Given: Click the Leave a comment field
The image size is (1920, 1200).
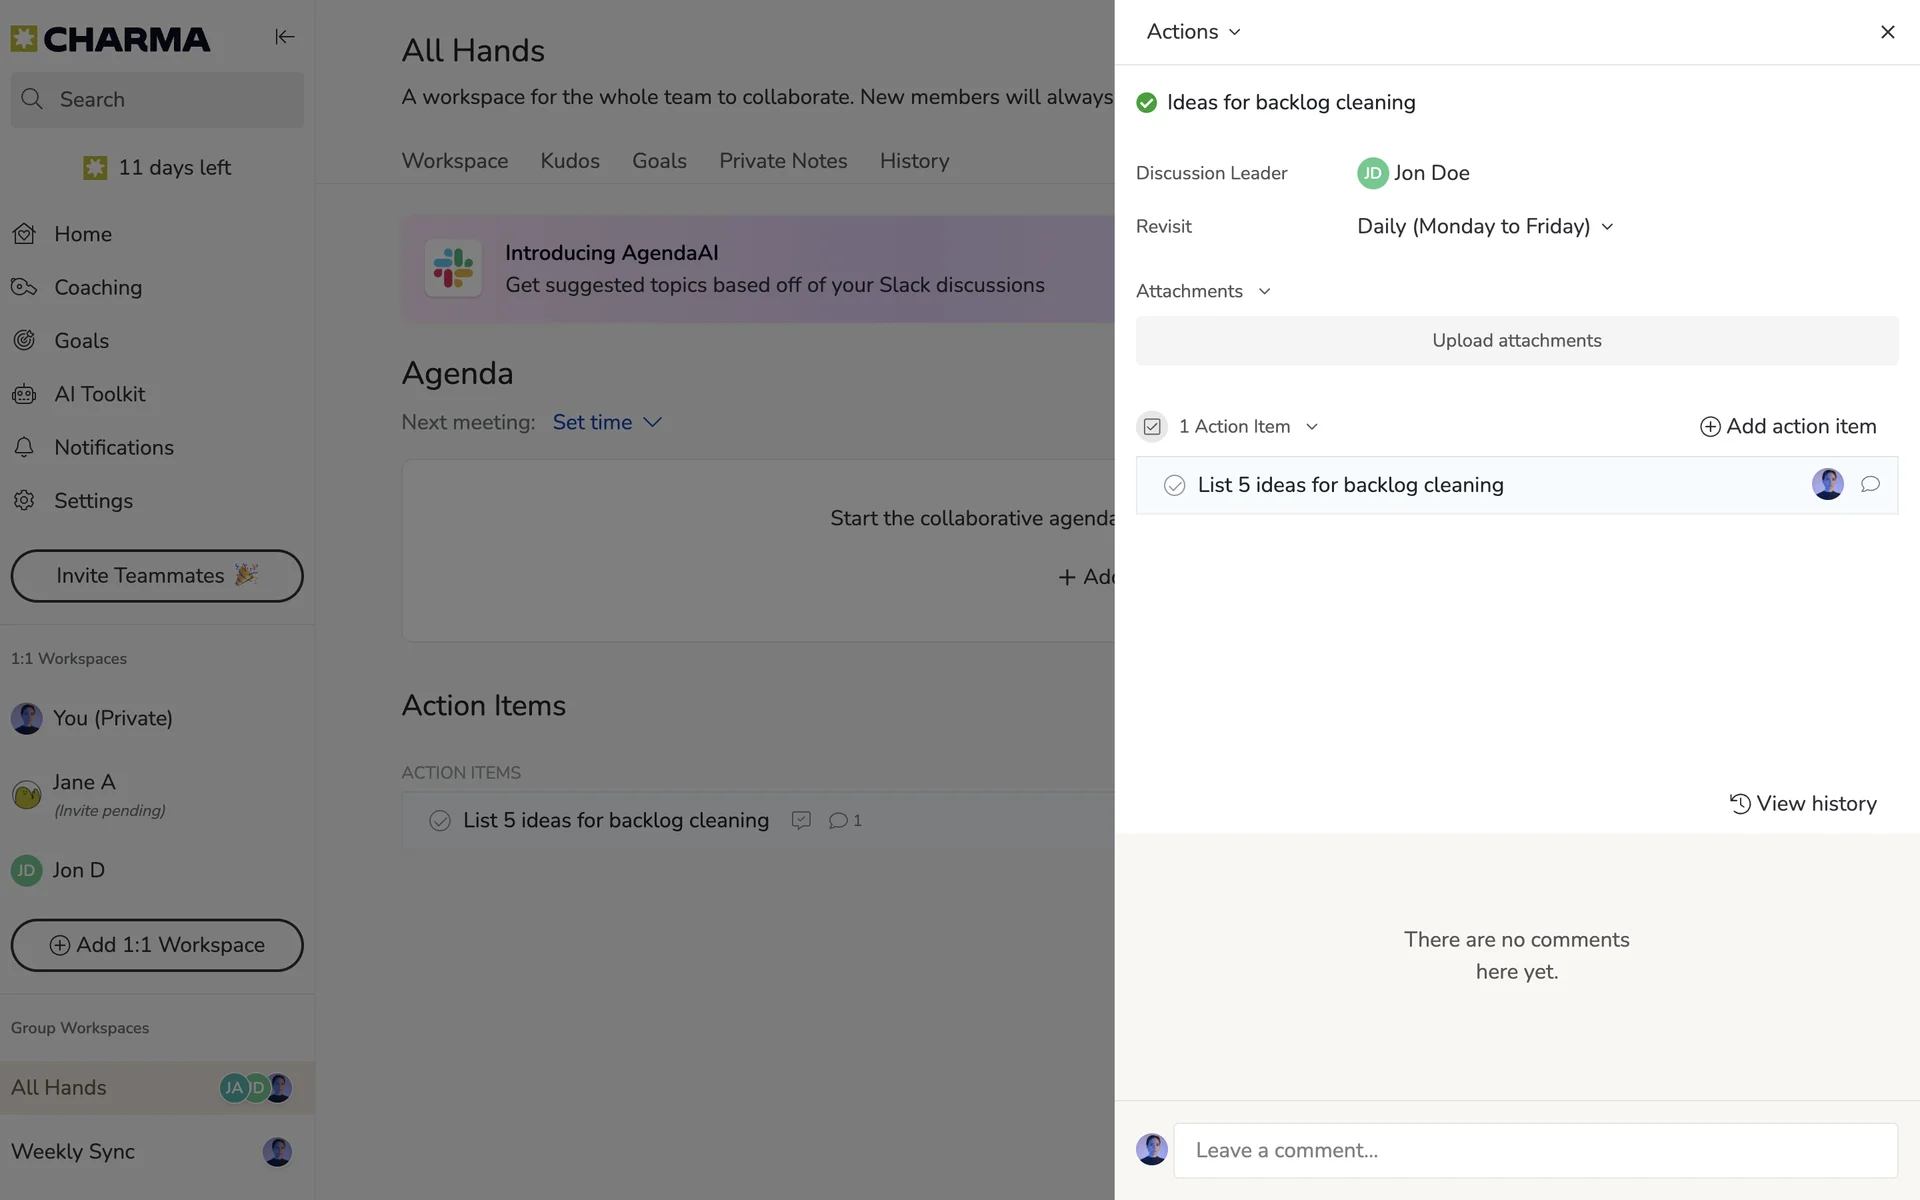Looking at the screenshot, I should click(x=1535, y=1151).
